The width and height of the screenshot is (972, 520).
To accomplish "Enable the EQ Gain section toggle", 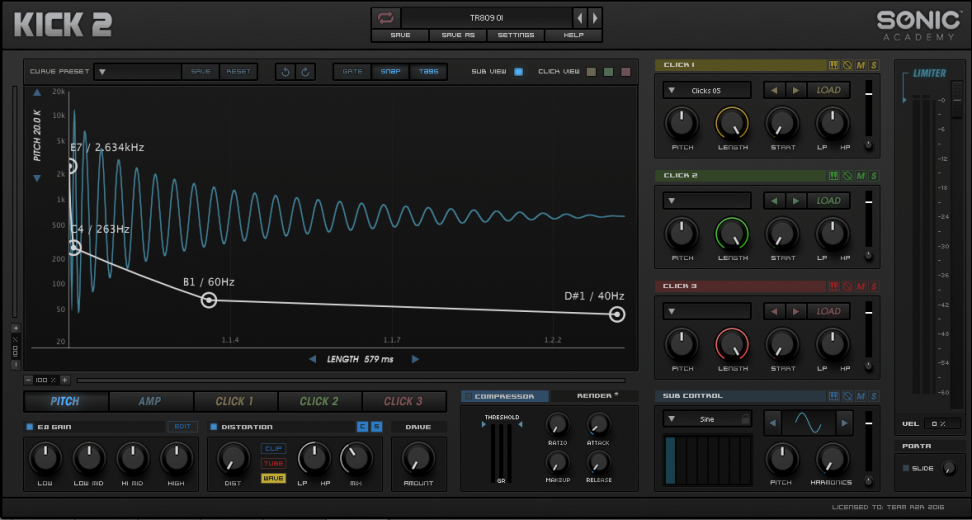I will 30,427.
